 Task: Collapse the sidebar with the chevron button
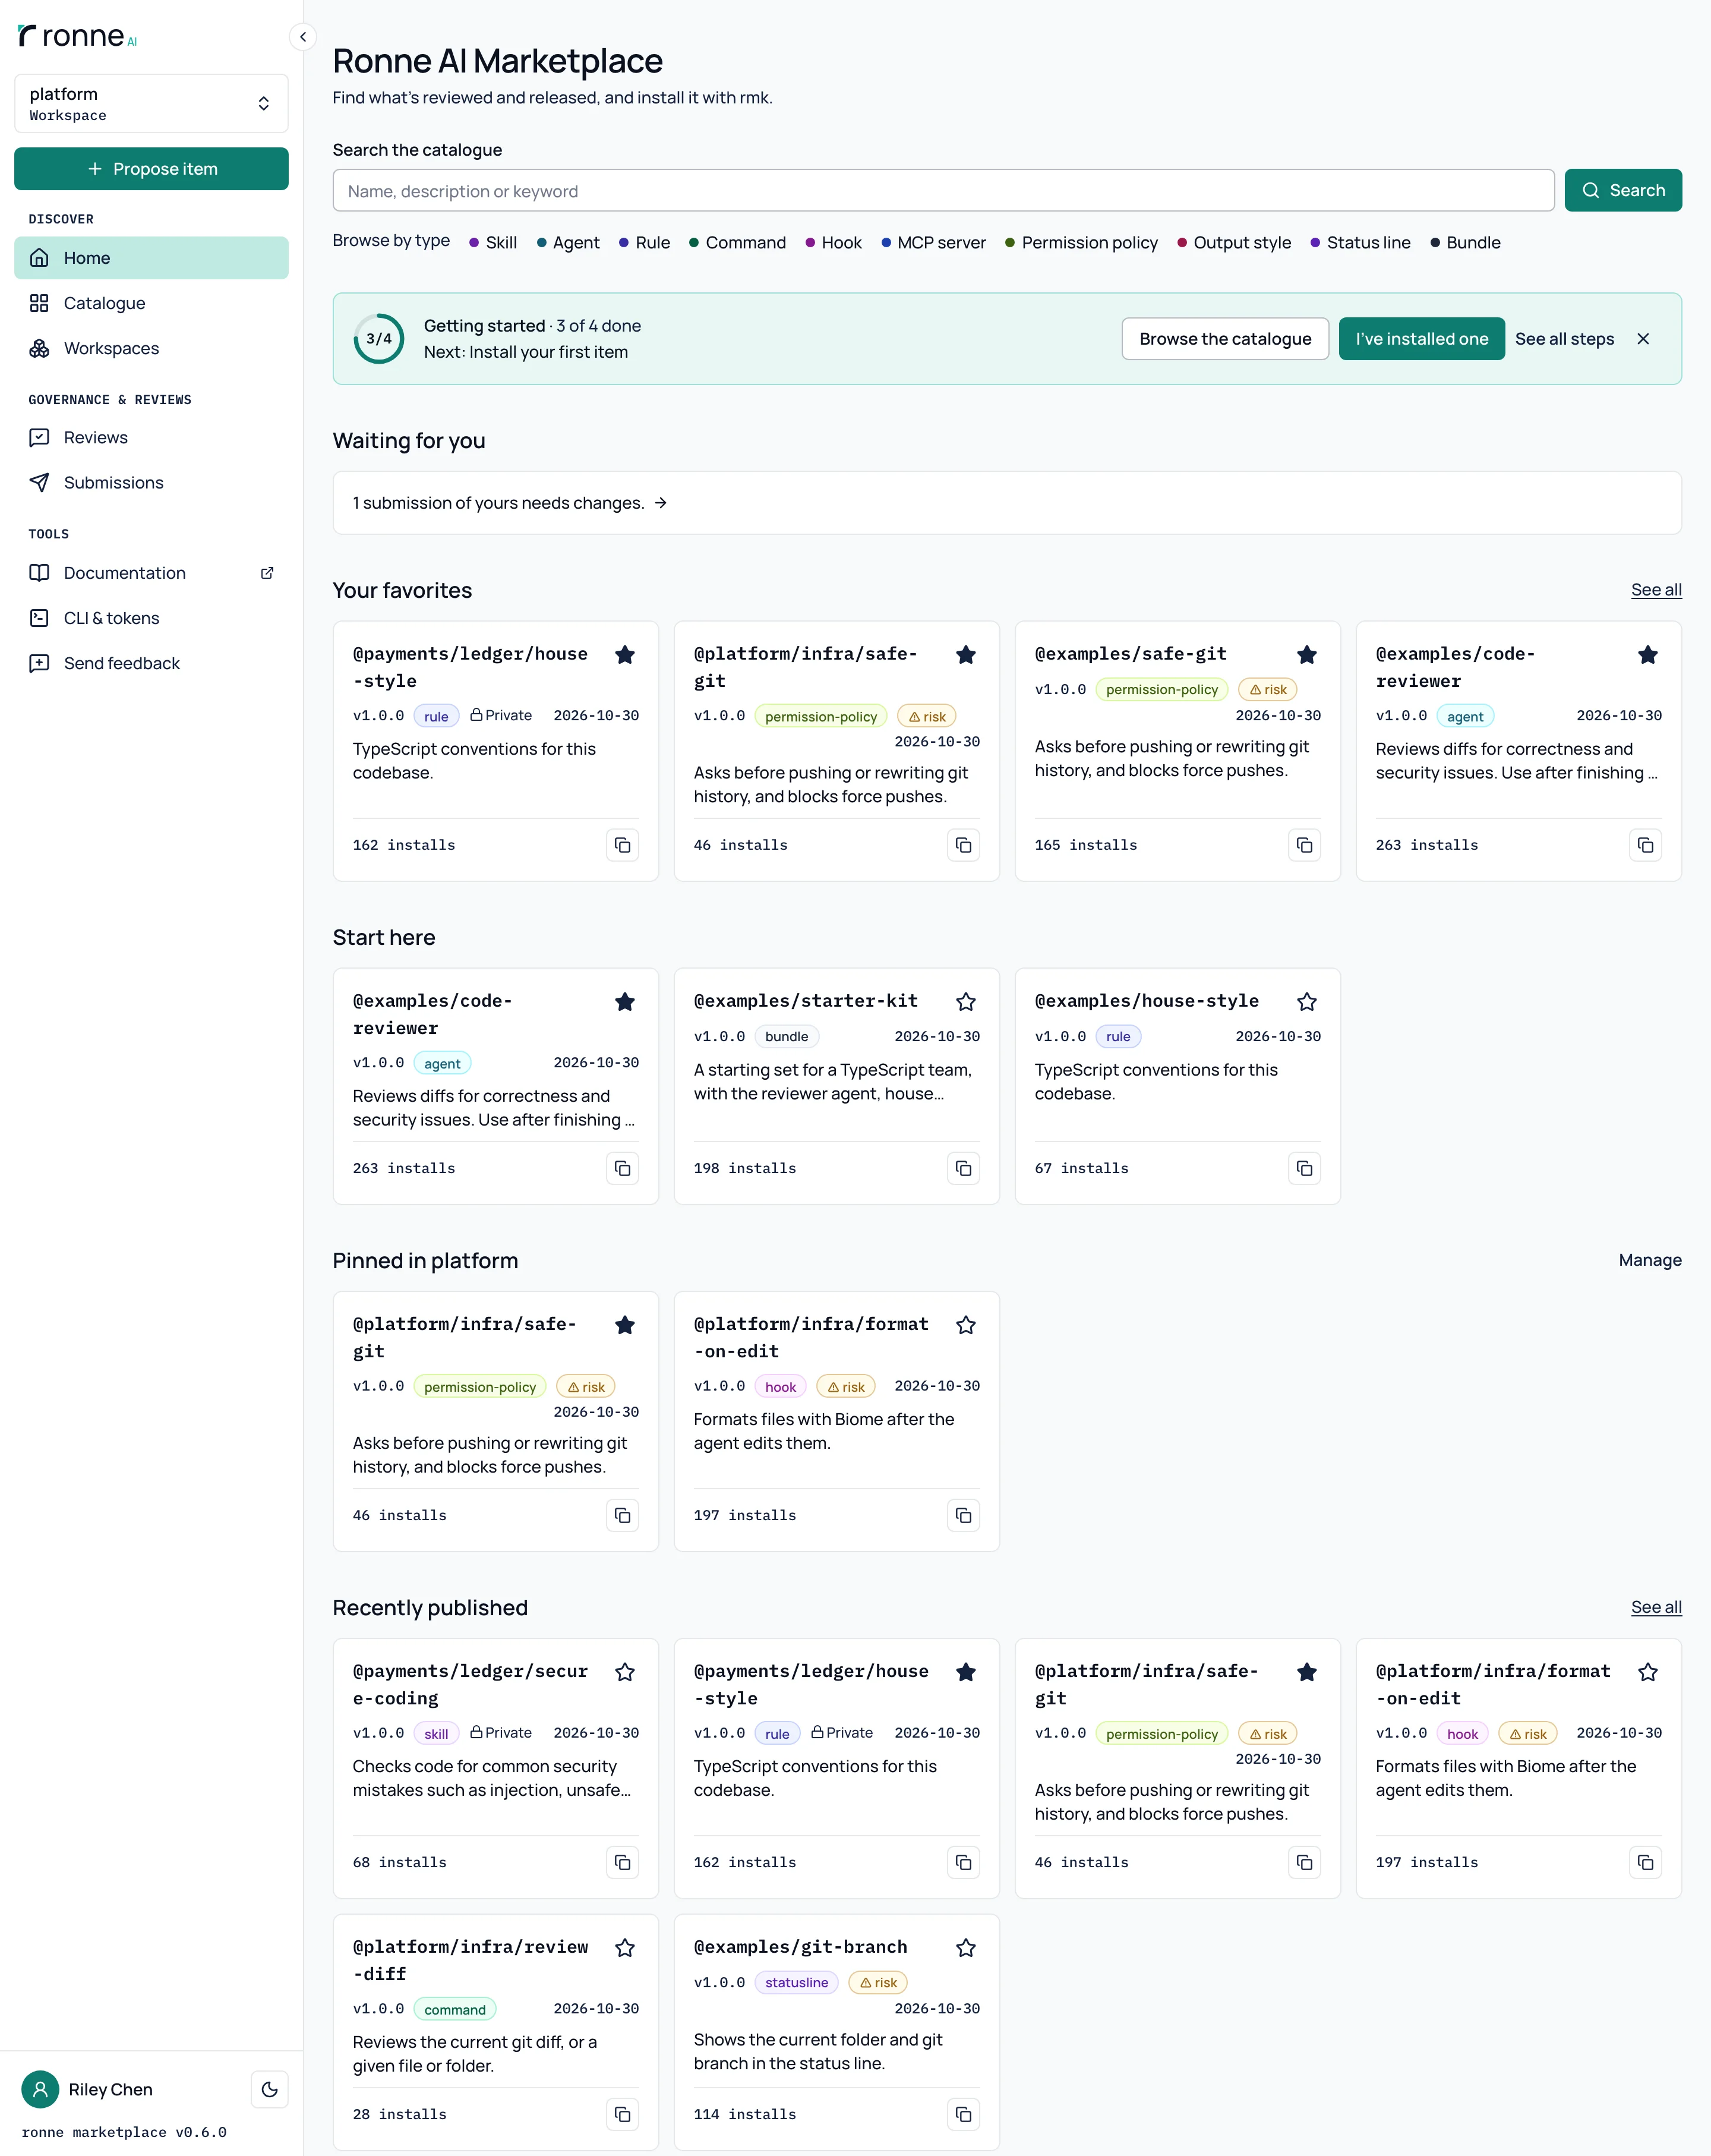click(303, 37)
